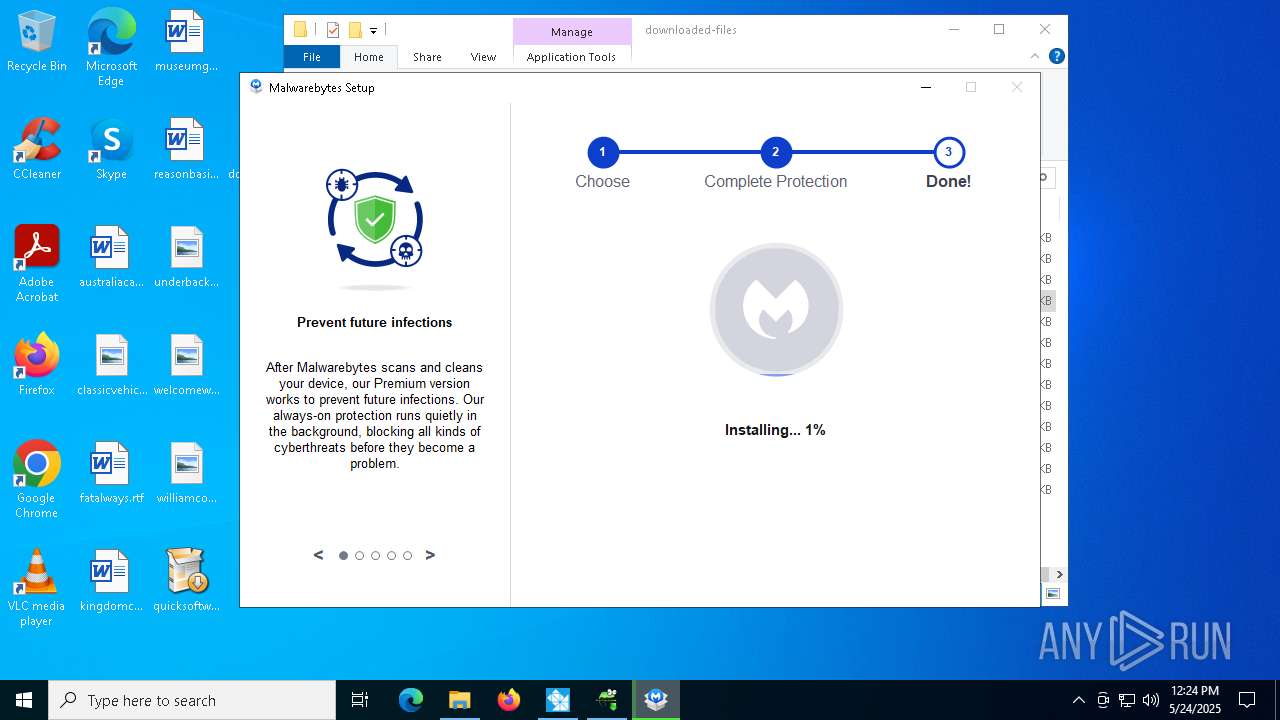Select the reasonbasi... Word document

point(186,150)
